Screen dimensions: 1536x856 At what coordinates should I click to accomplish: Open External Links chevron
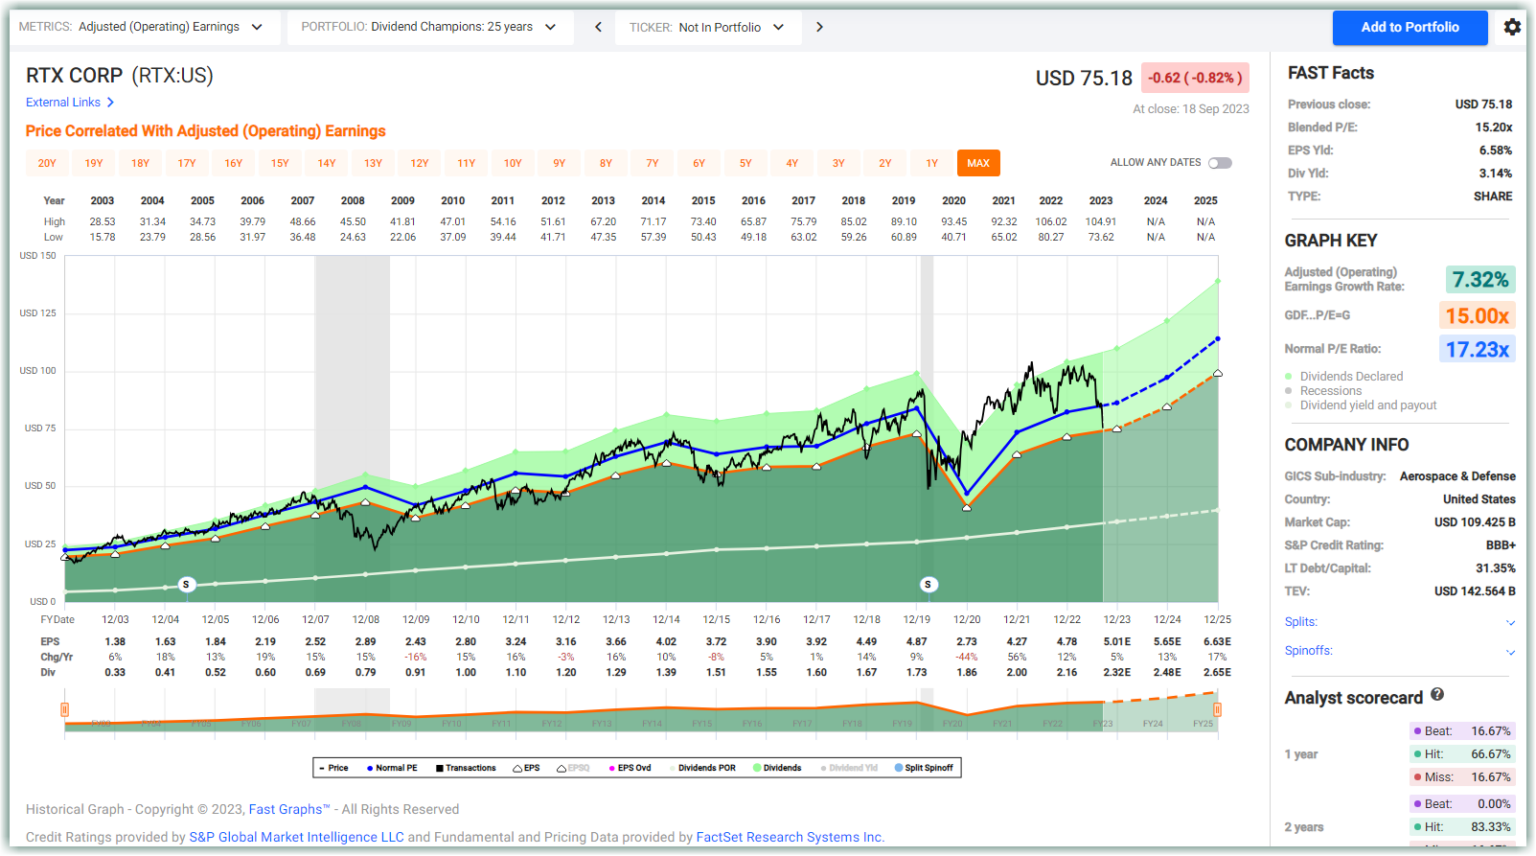click(x=110, y=102)
